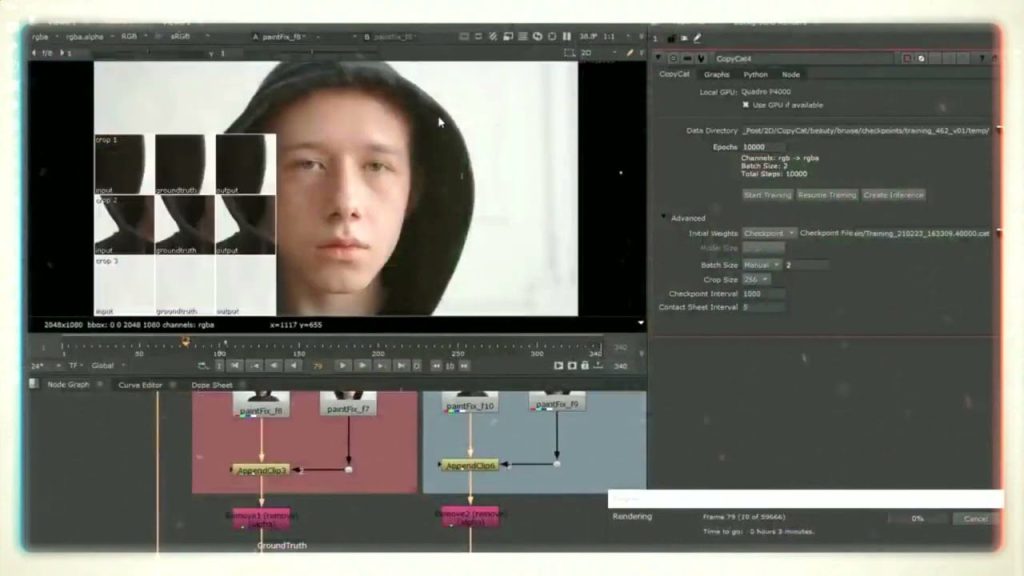
Task: Open the Curve Editor tab
Action: click(140, 384)
